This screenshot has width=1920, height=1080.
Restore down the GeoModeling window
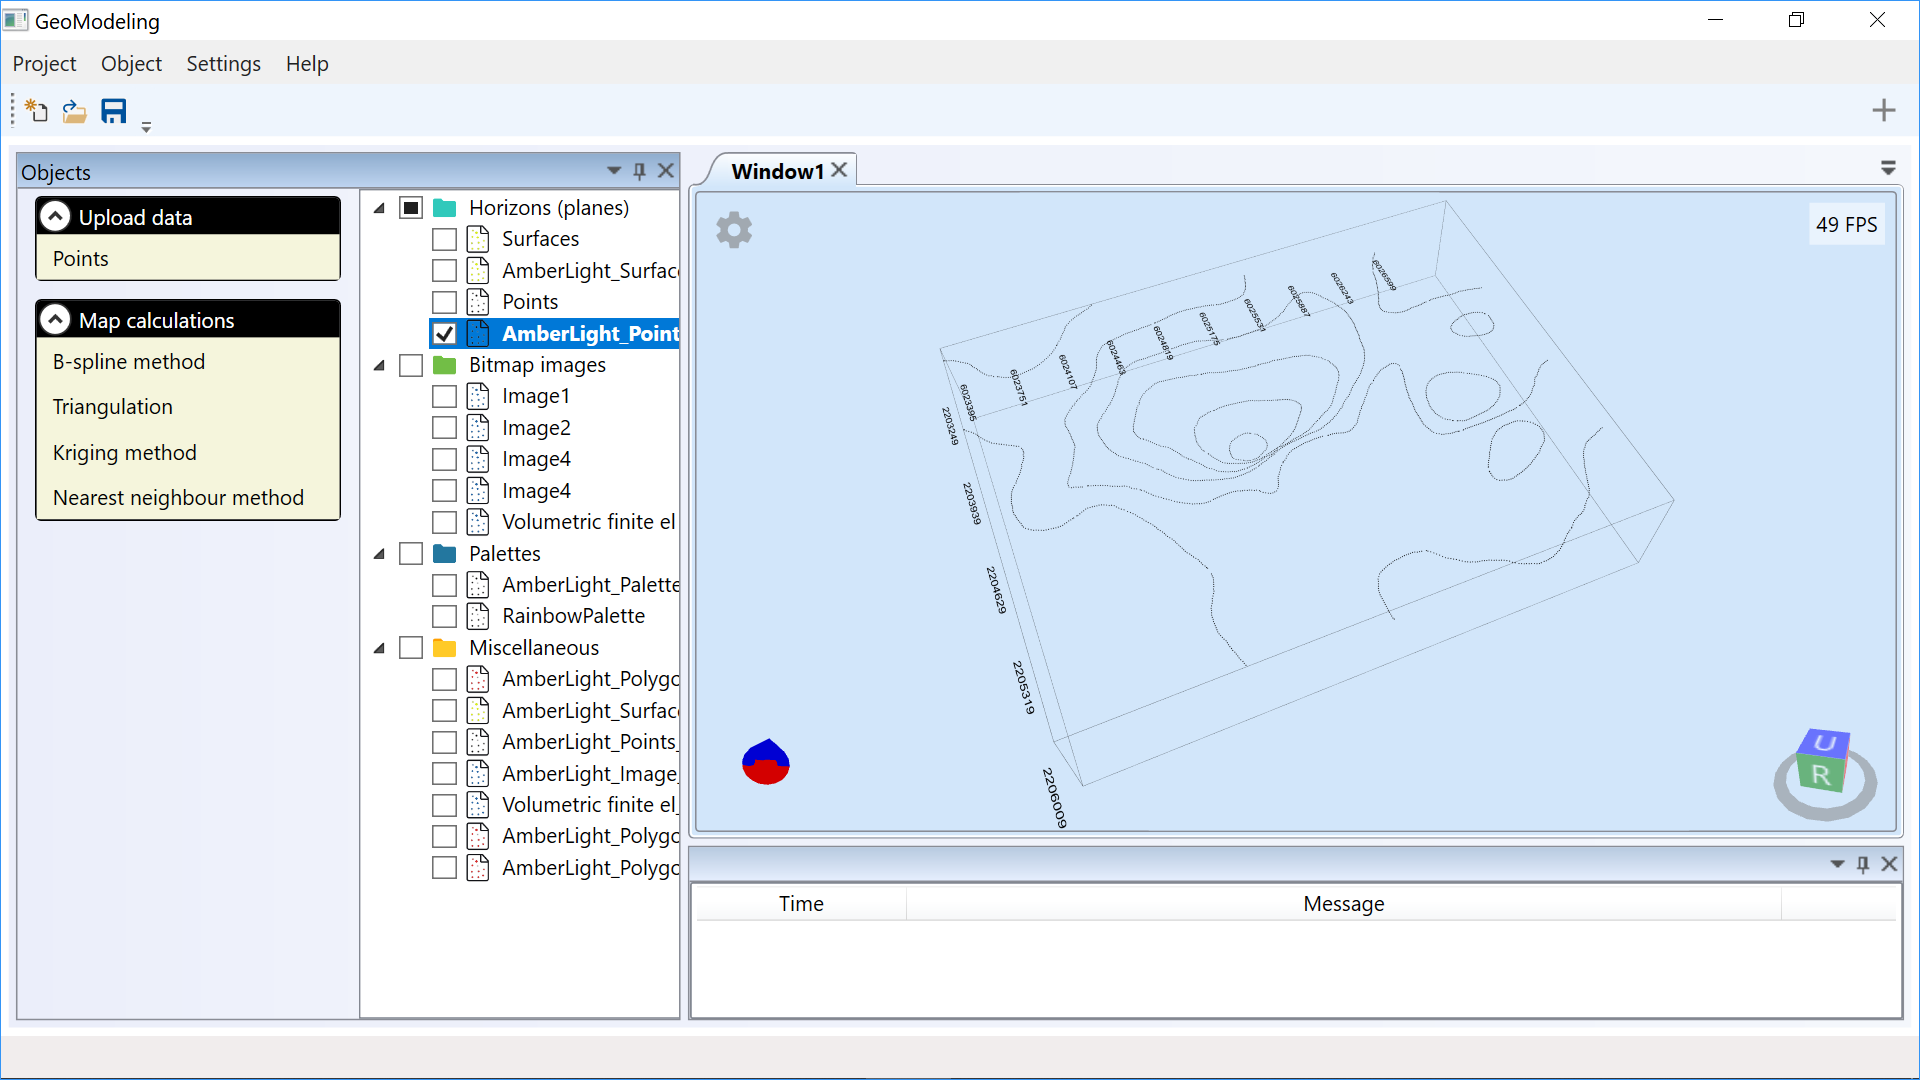click(1797, 20)
